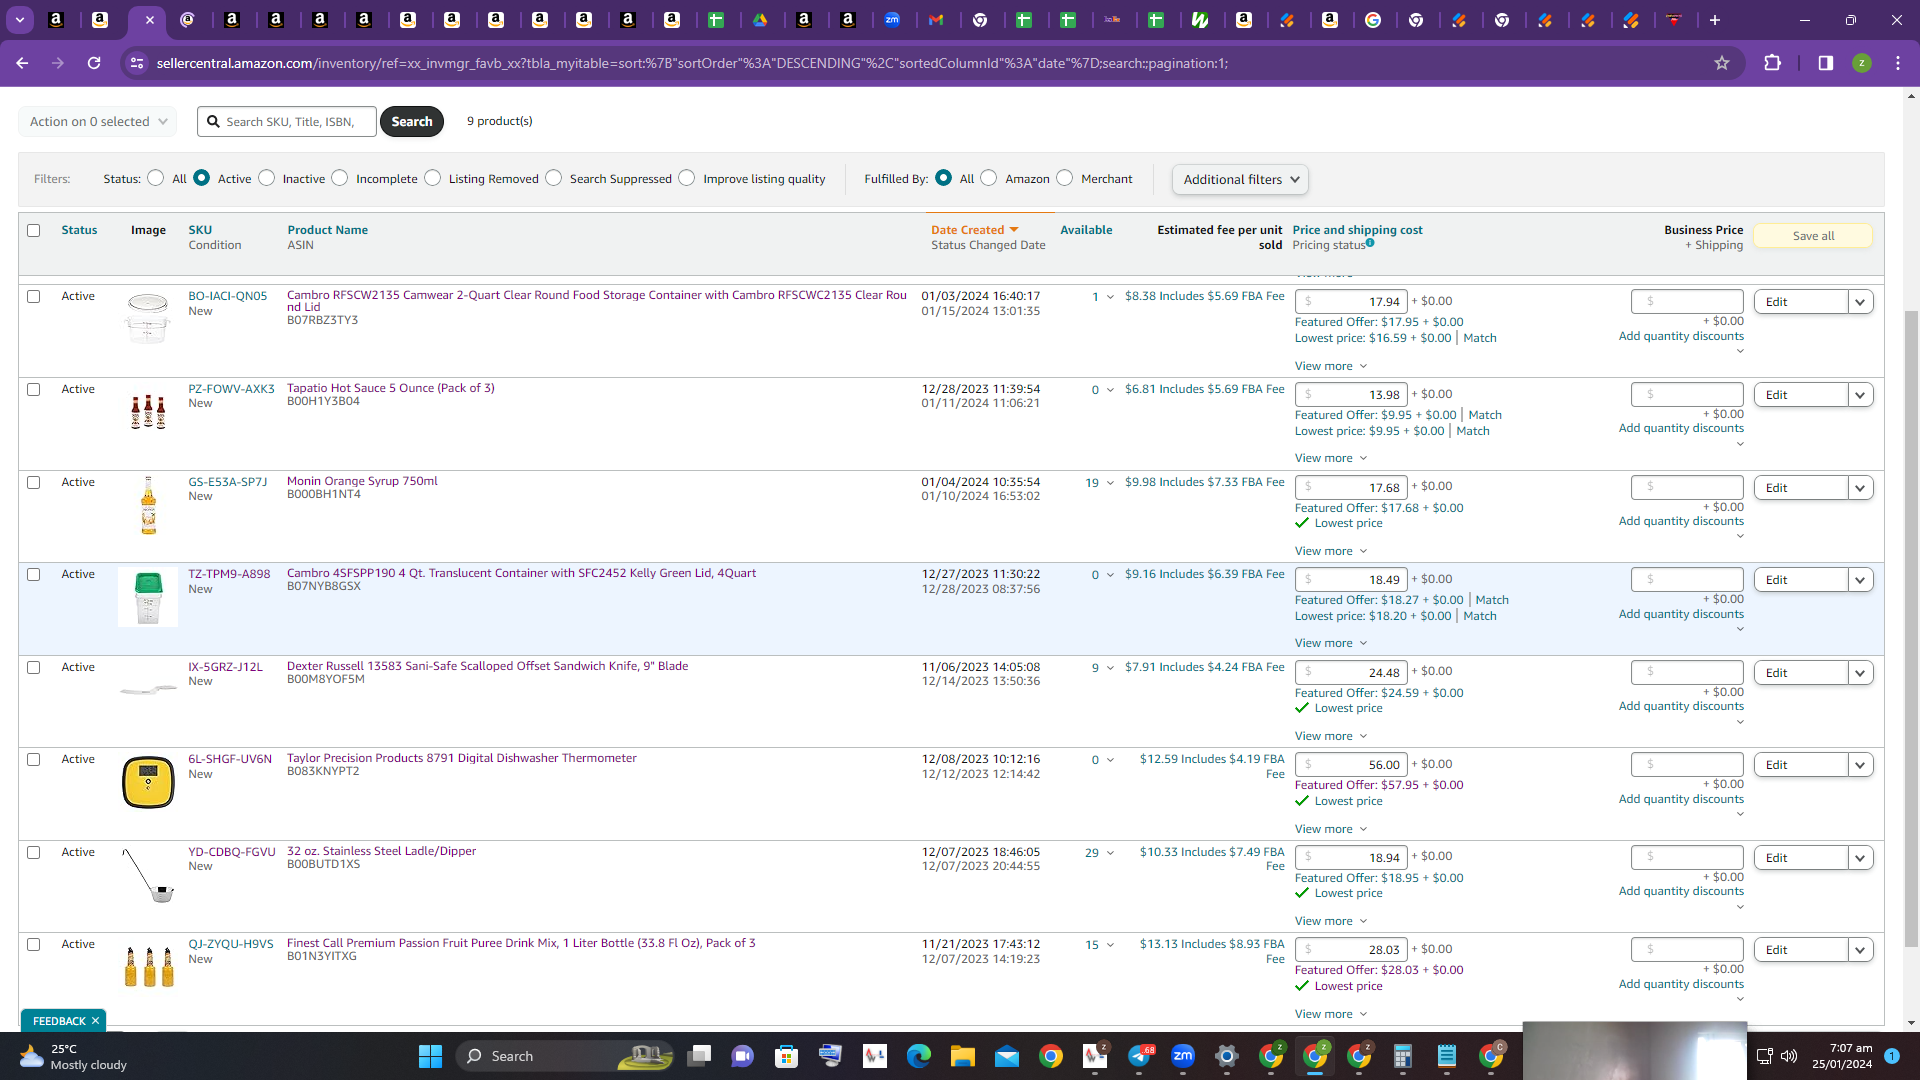Open Chrome's three-dot menu
1920x1080 pixels.
(x=1898, y=63)
